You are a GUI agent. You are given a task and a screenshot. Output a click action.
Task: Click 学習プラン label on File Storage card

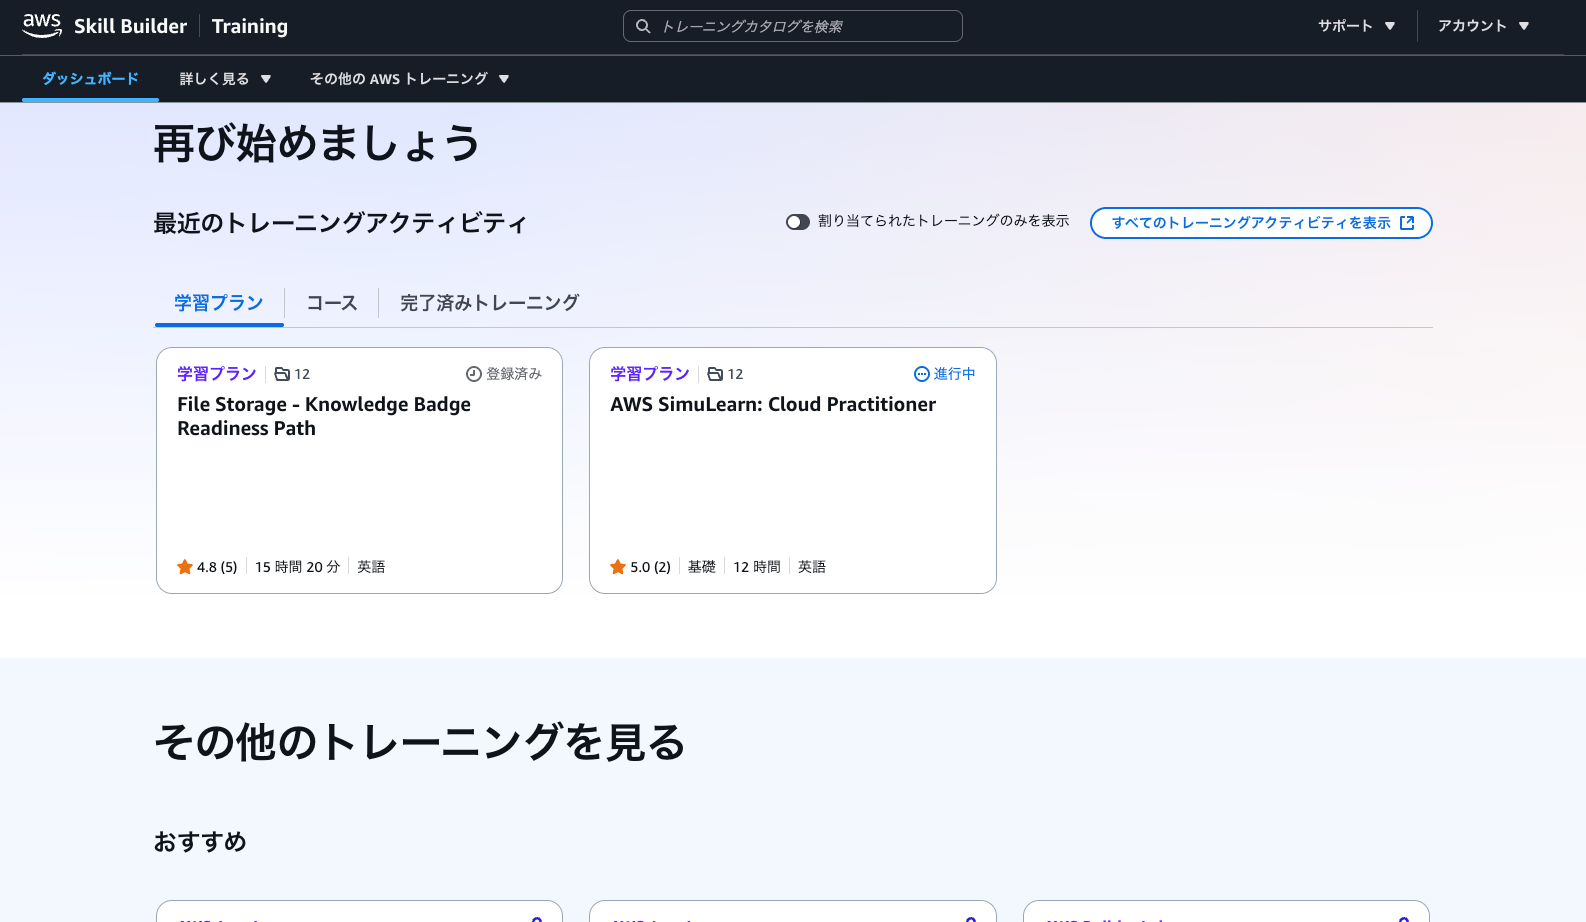click(x=217, y=374)
